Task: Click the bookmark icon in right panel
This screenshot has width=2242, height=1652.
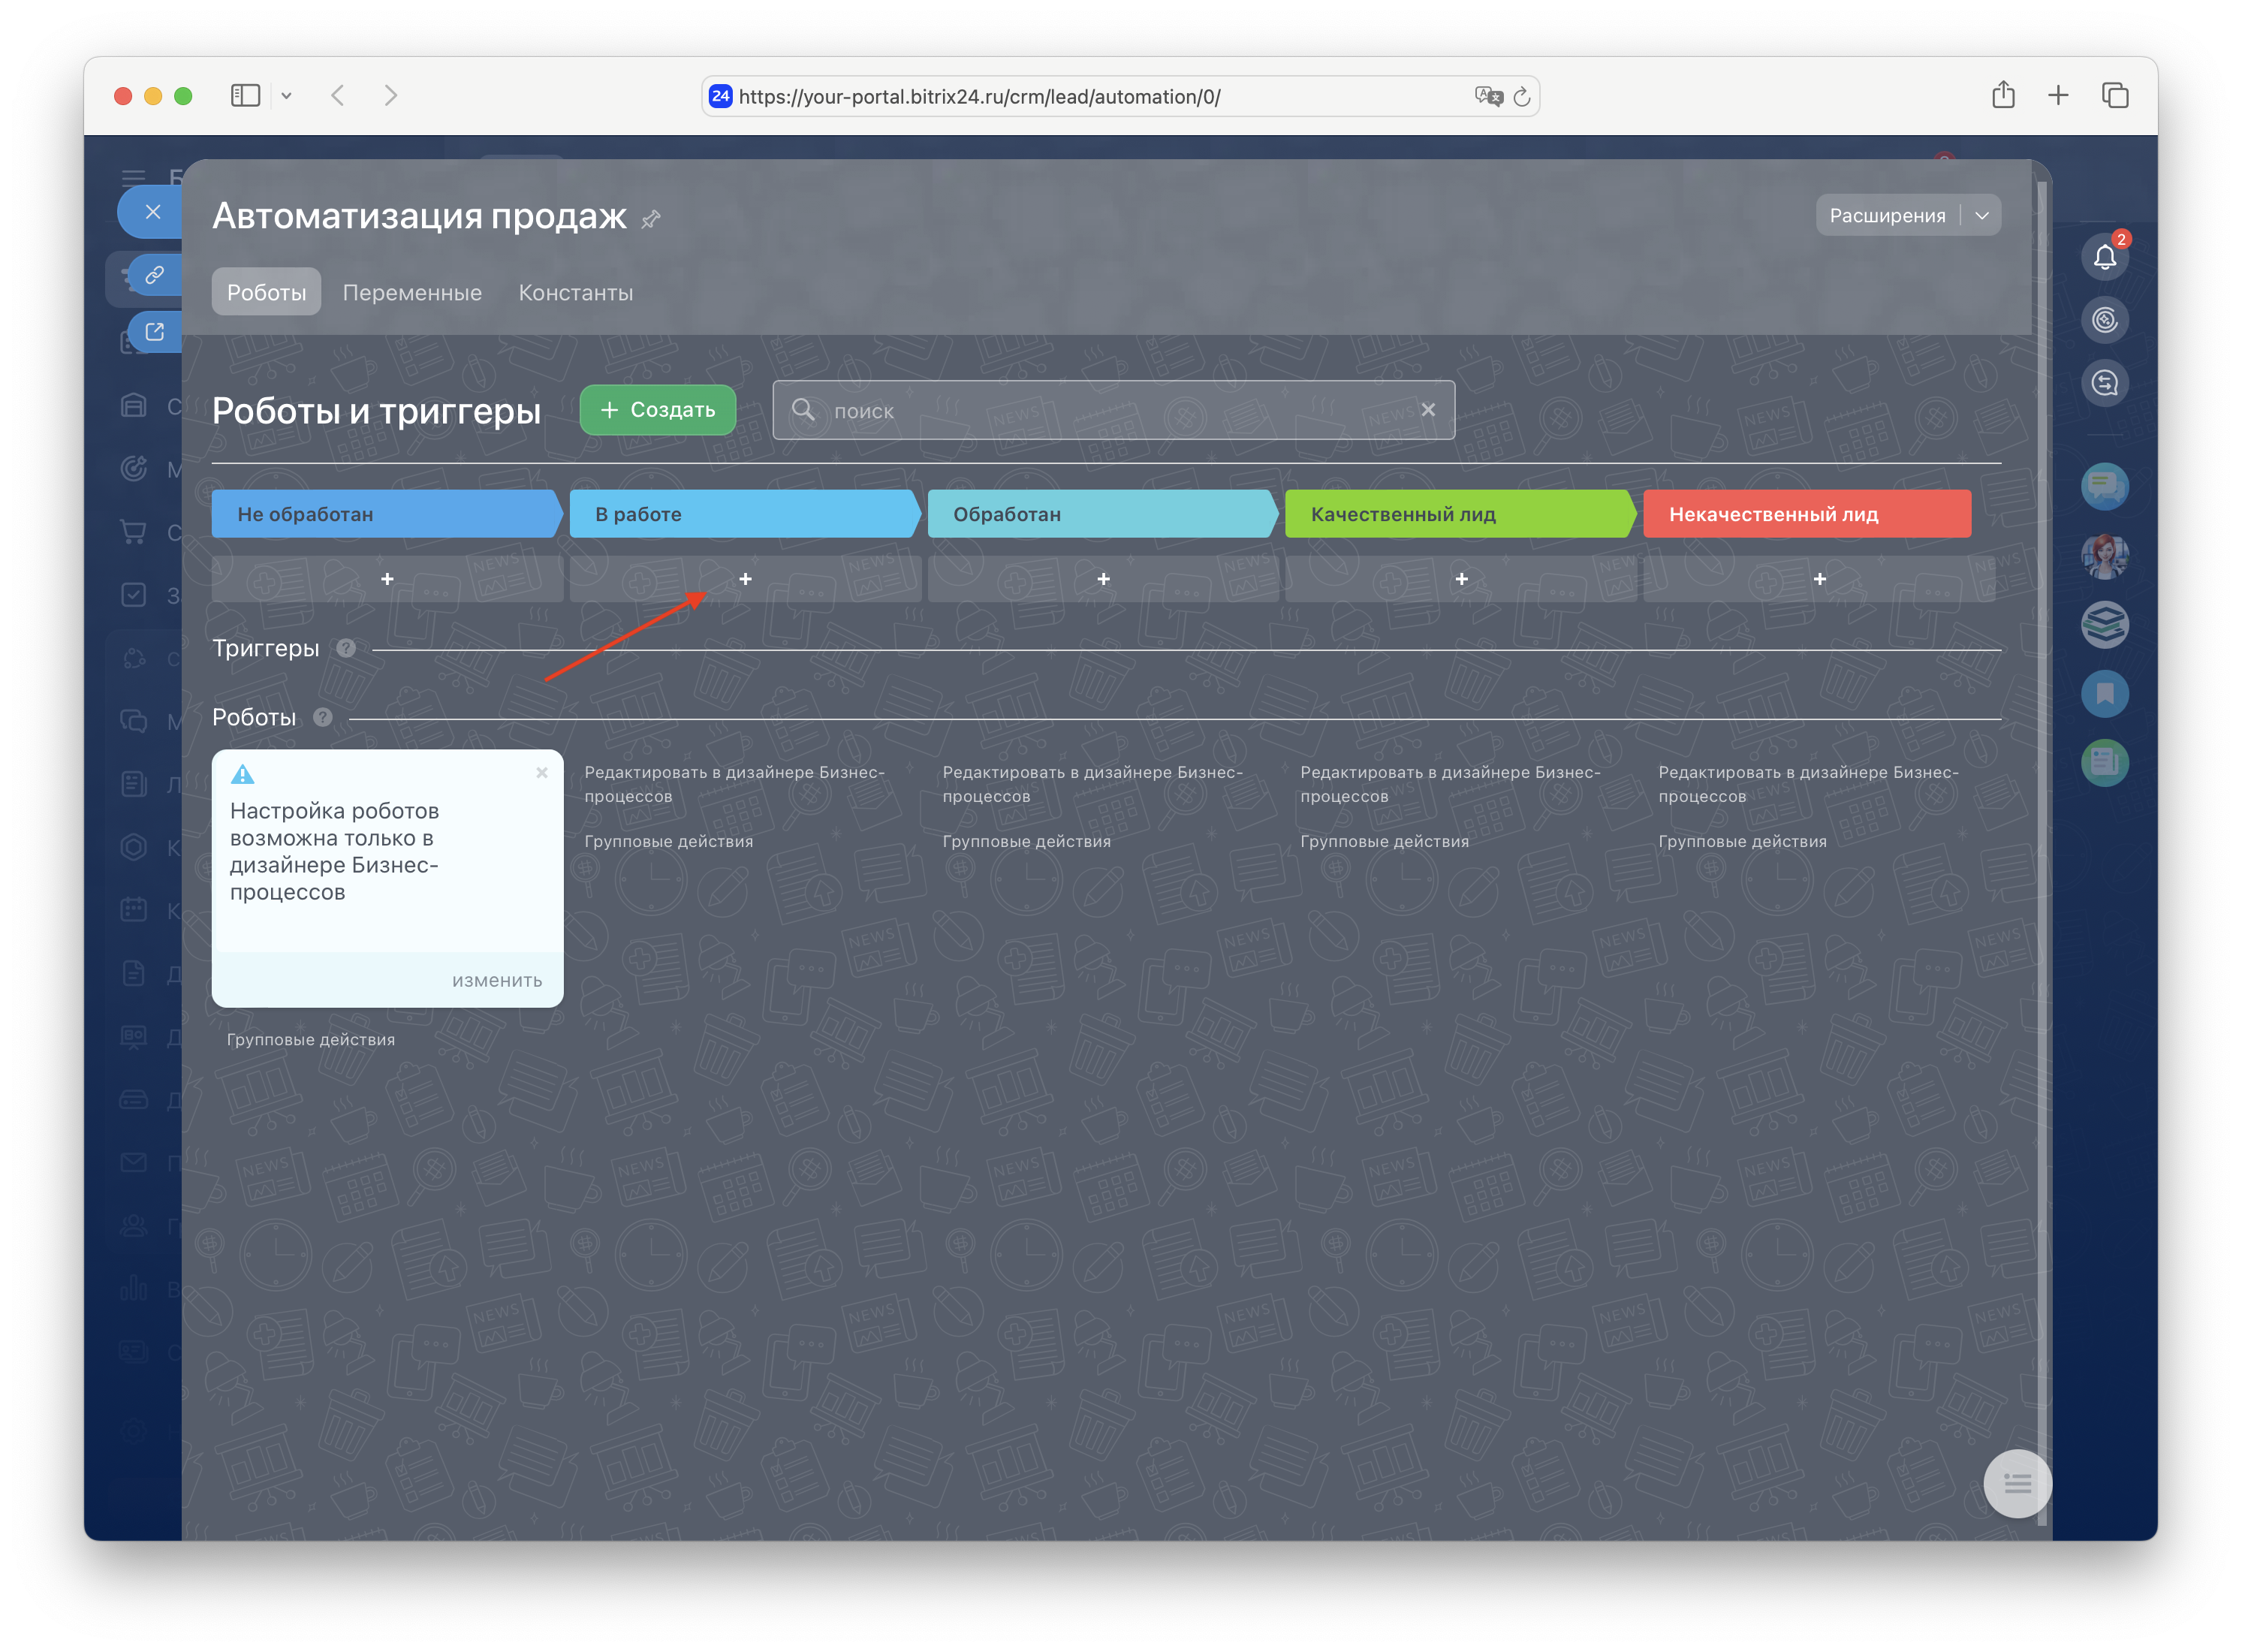Action: (x=2104, y=693)
